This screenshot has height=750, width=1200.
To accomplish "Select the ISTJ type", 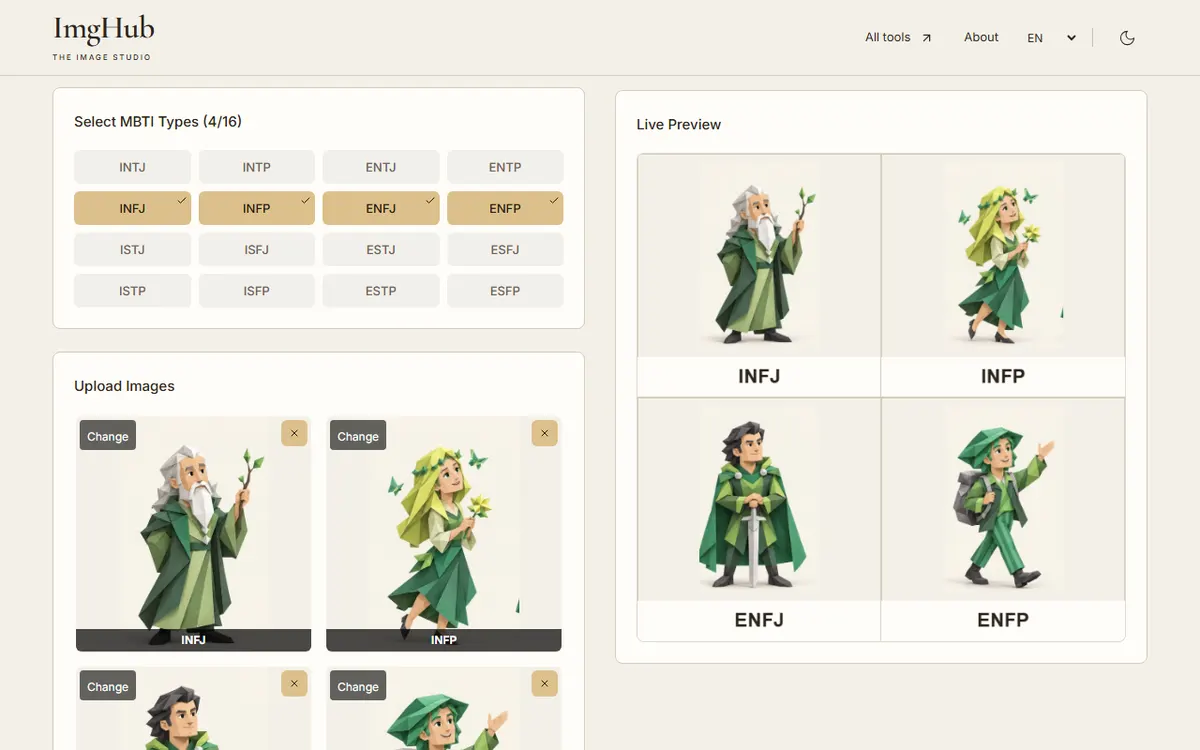I will point(132,250).
